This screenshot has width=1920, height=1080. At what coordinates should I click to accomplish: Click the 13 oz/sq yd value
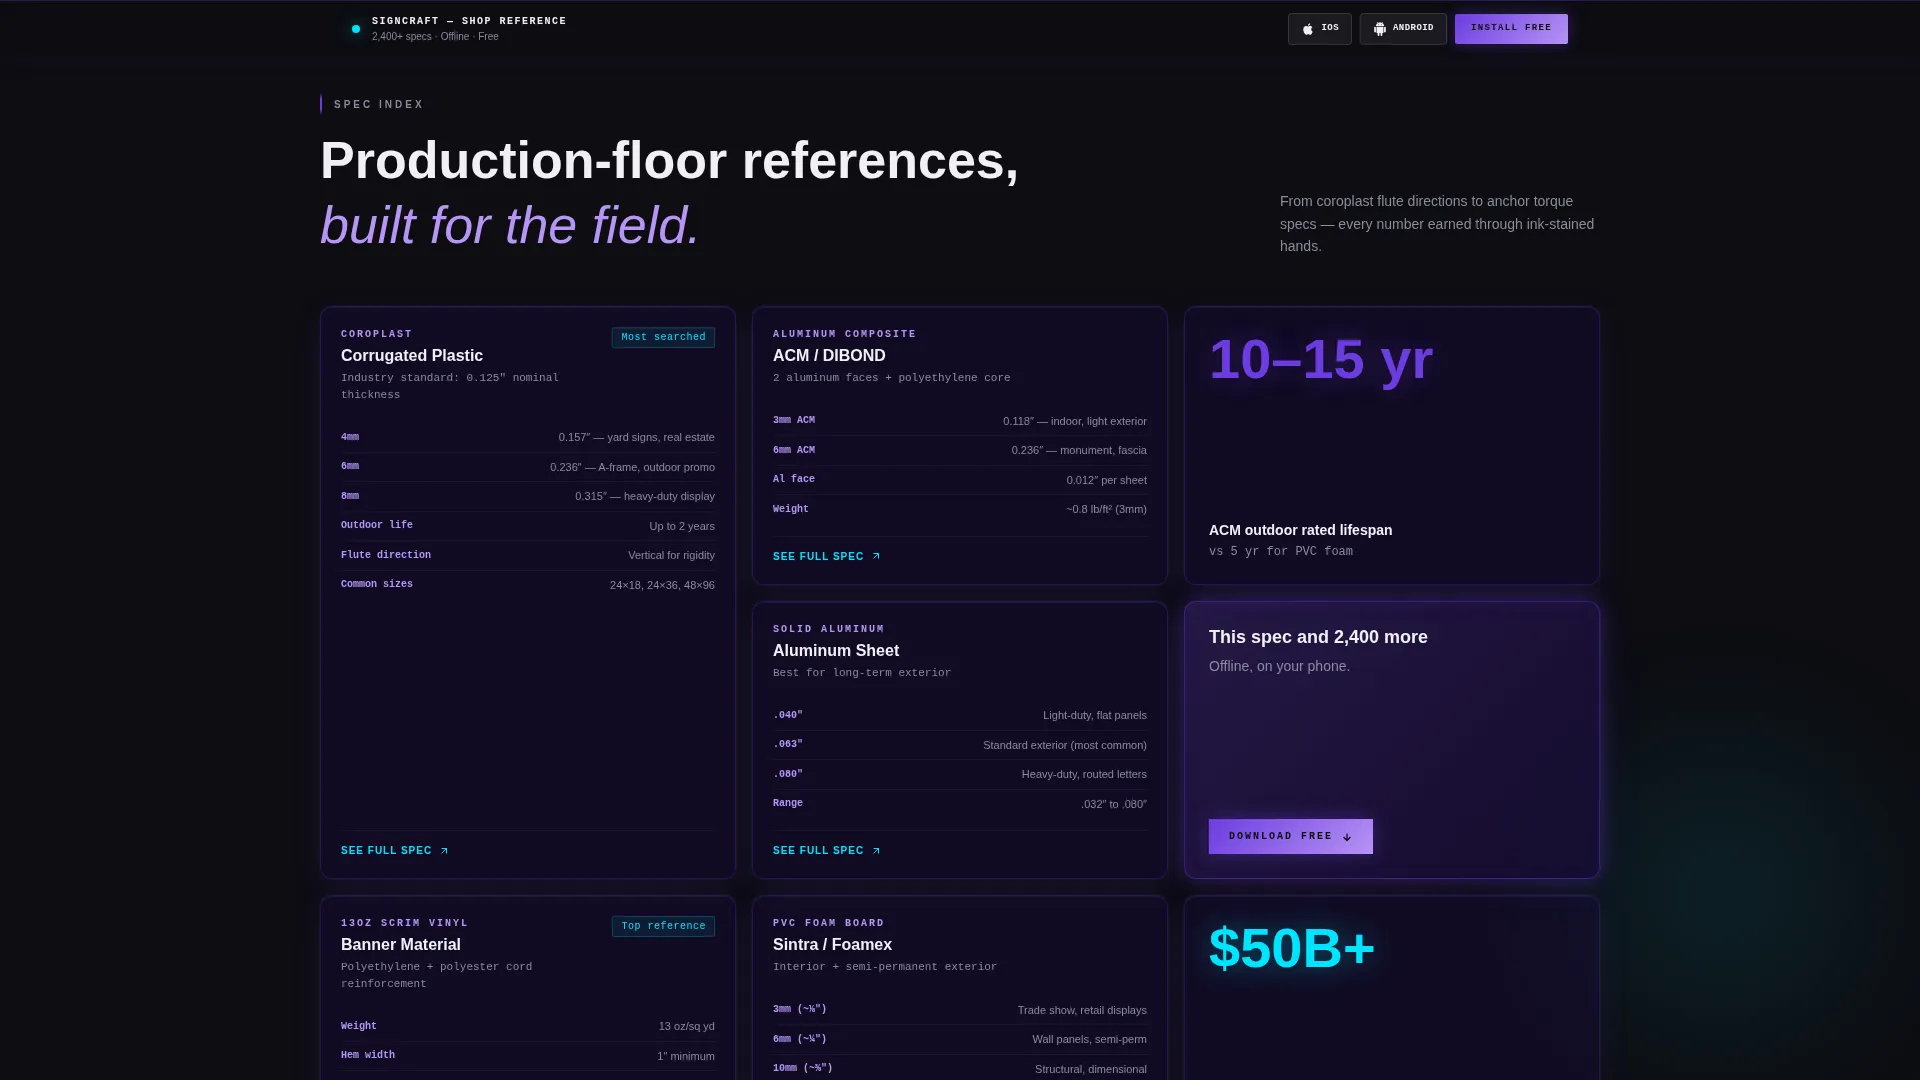tap(687, 1026)
